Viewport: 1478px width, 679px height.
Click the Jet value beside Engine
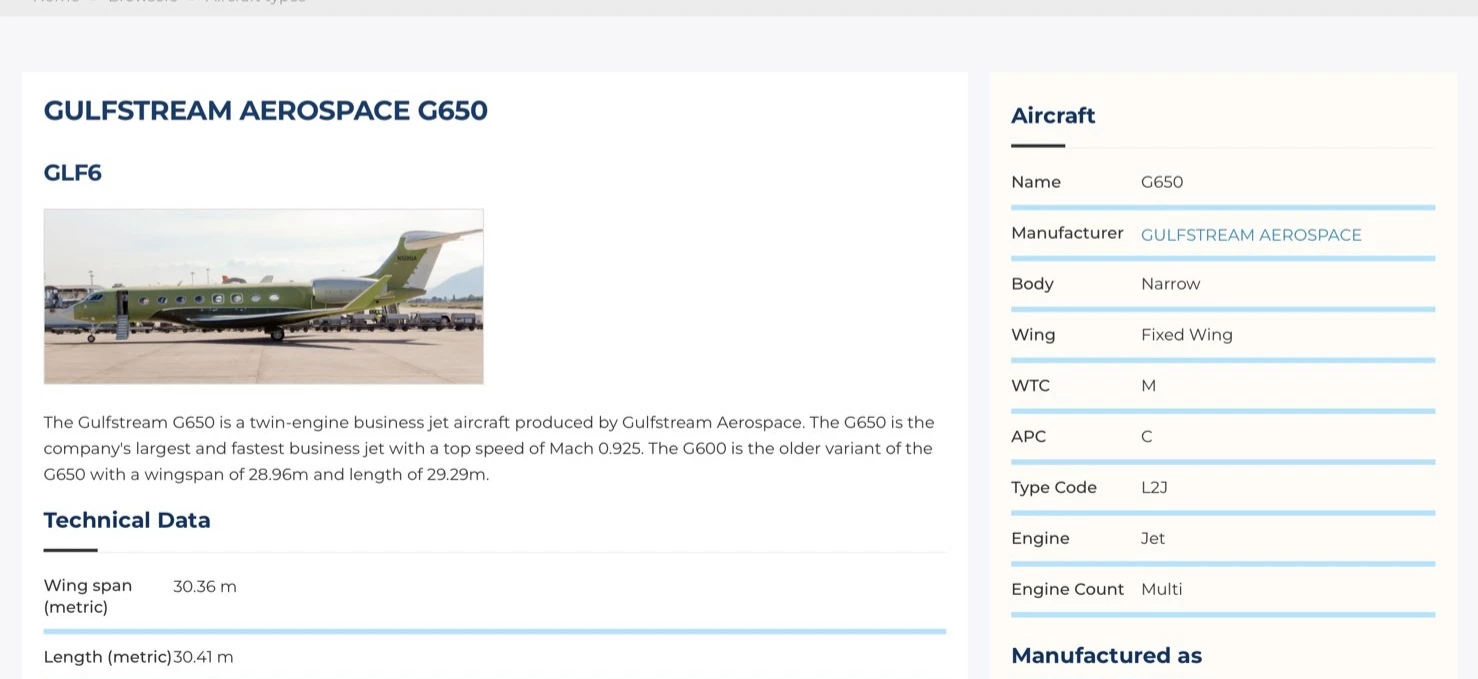coord(1153,539)
